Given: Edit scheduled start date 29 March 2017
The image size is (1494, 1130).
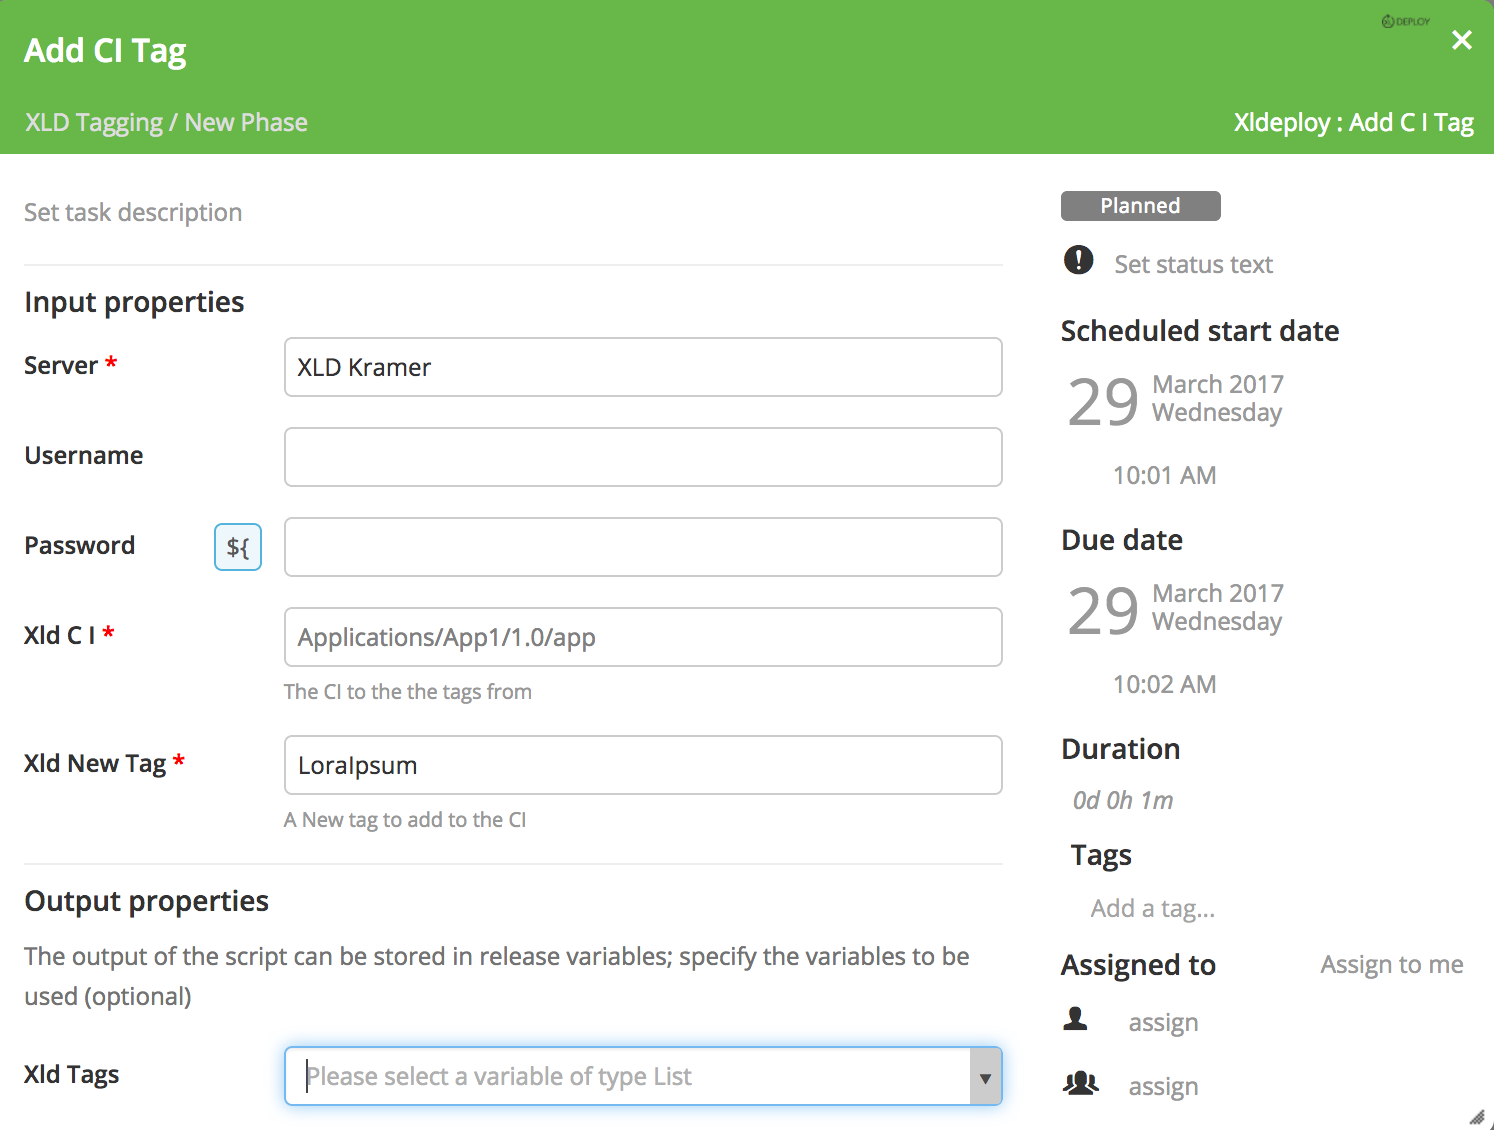Looking at the screenshot, I should pos(1175,400).
